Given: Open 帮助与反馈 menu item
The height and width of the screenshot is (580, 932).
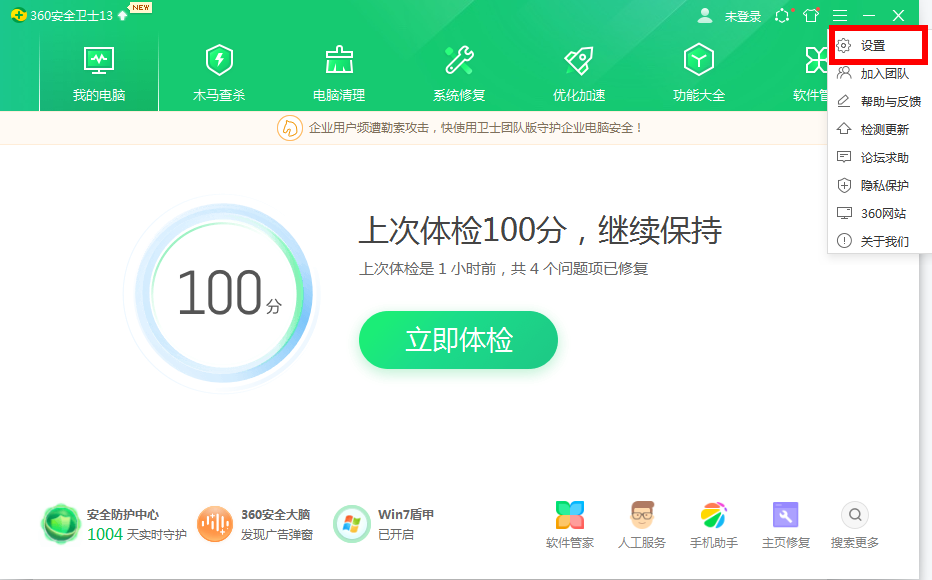Looking at the screenshot, I should click(880, 102).
